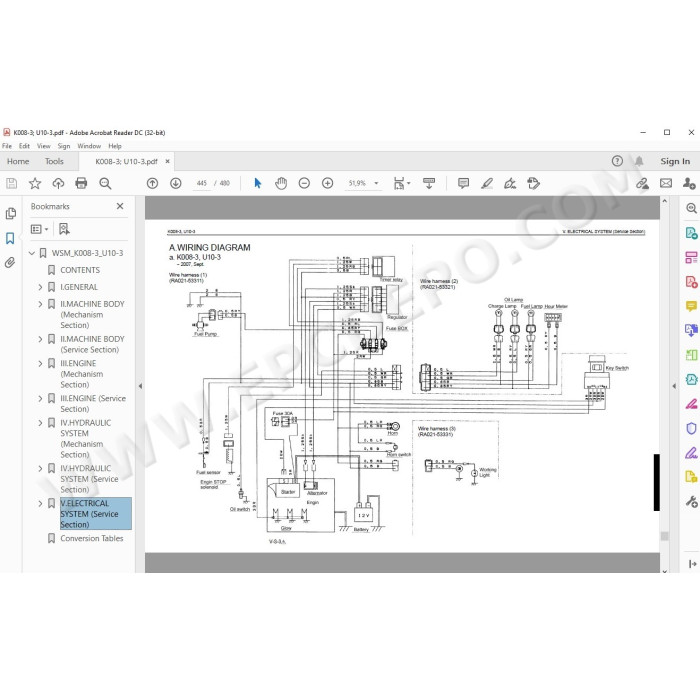700x700 pixels.
Task: Activate the Hand pan tool
Action: (x=281, y=183)
